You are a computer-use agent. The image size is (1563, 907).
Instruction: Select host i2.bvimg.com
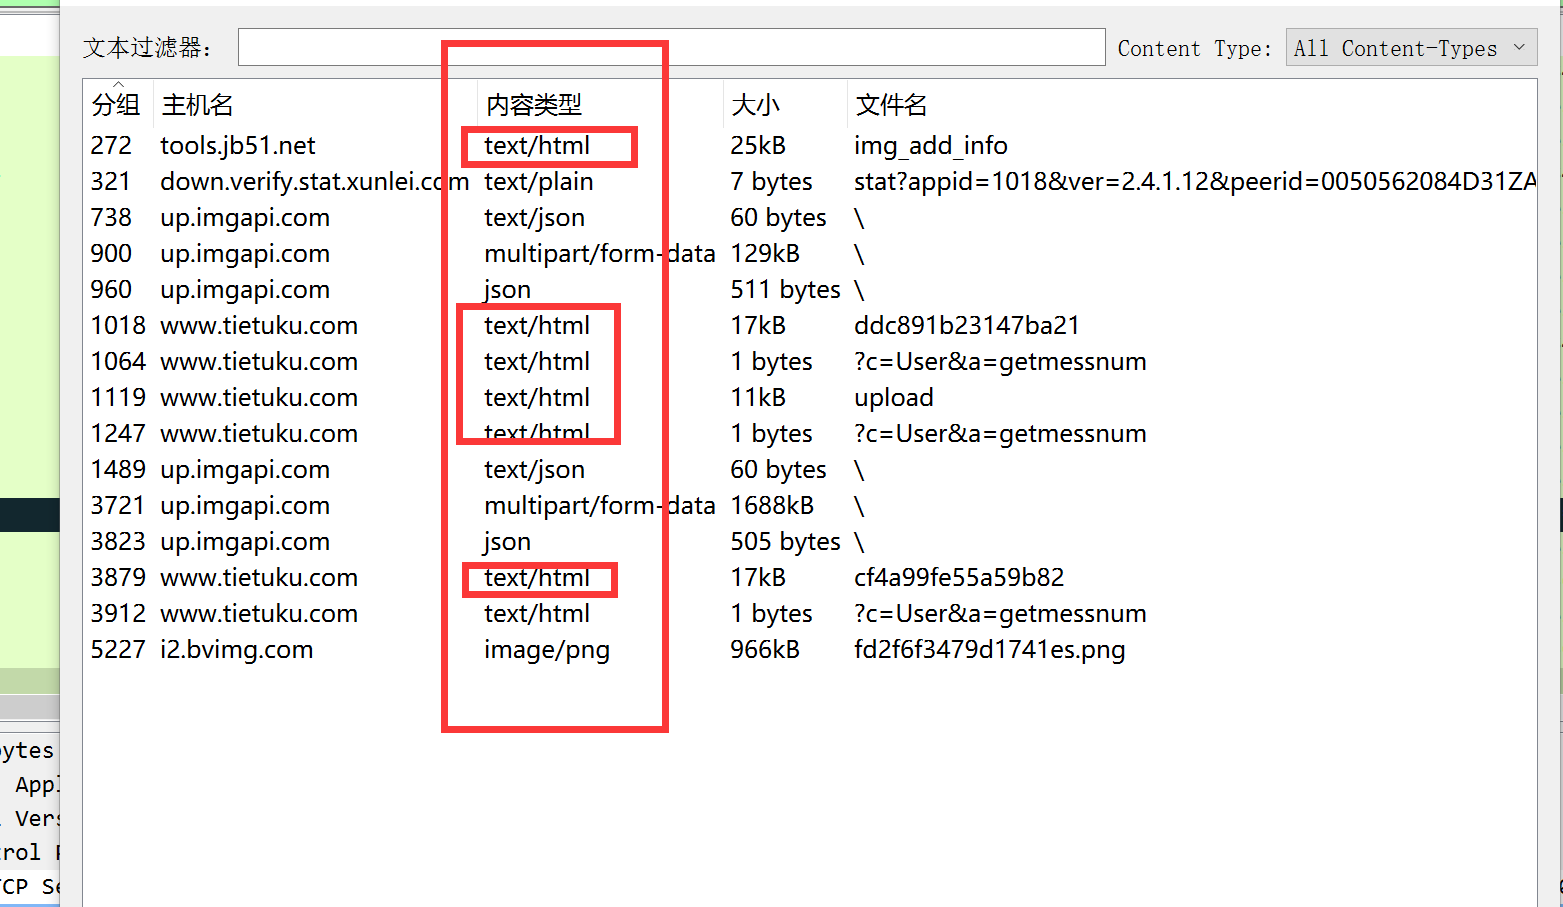237,650
